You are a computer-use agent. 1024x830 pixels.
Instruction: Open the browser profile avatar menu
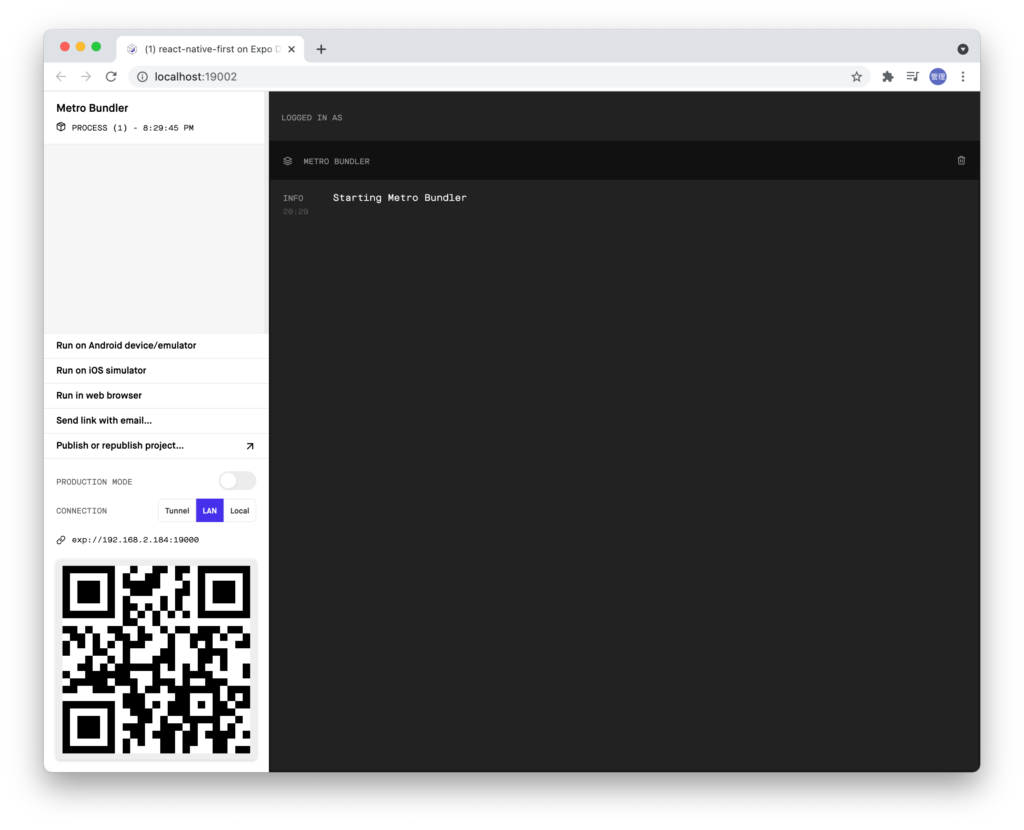pos(936,76)
